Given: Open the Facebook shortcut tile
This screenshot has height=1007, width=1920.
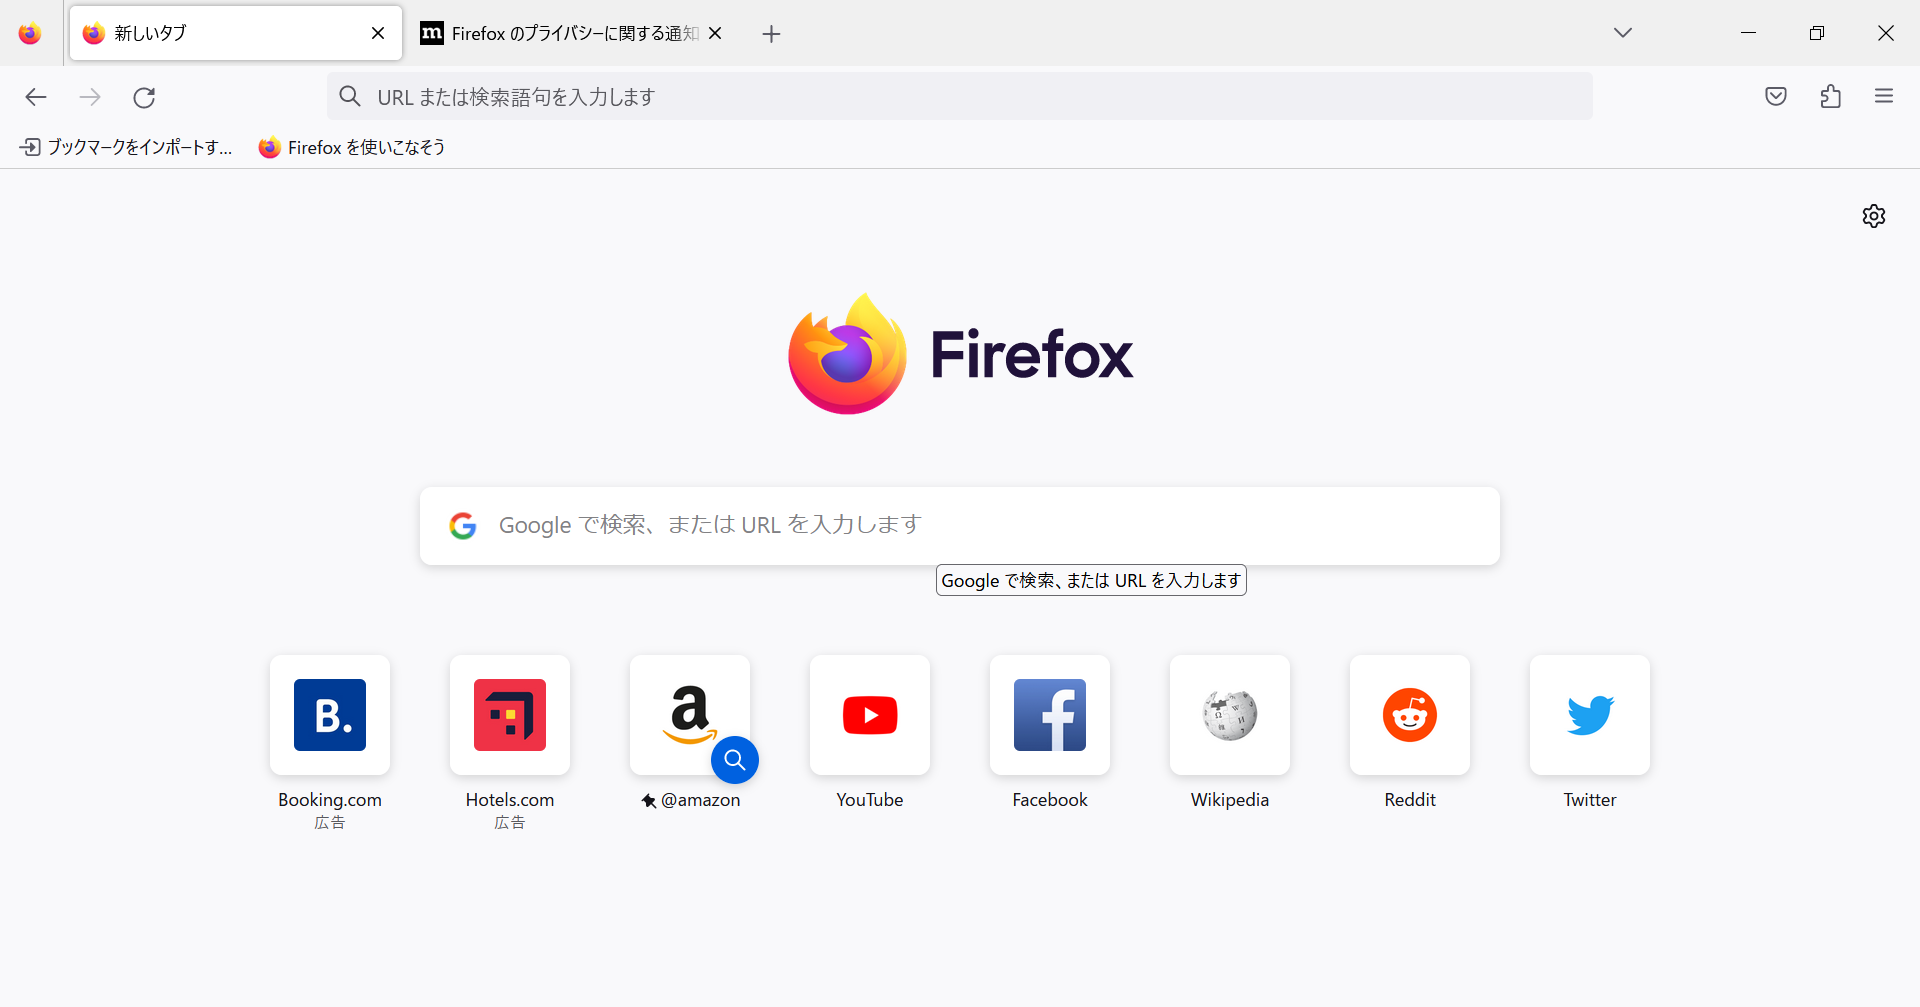Looking at the screenshot, I should pyautogui.click(x=1049, y=715).
